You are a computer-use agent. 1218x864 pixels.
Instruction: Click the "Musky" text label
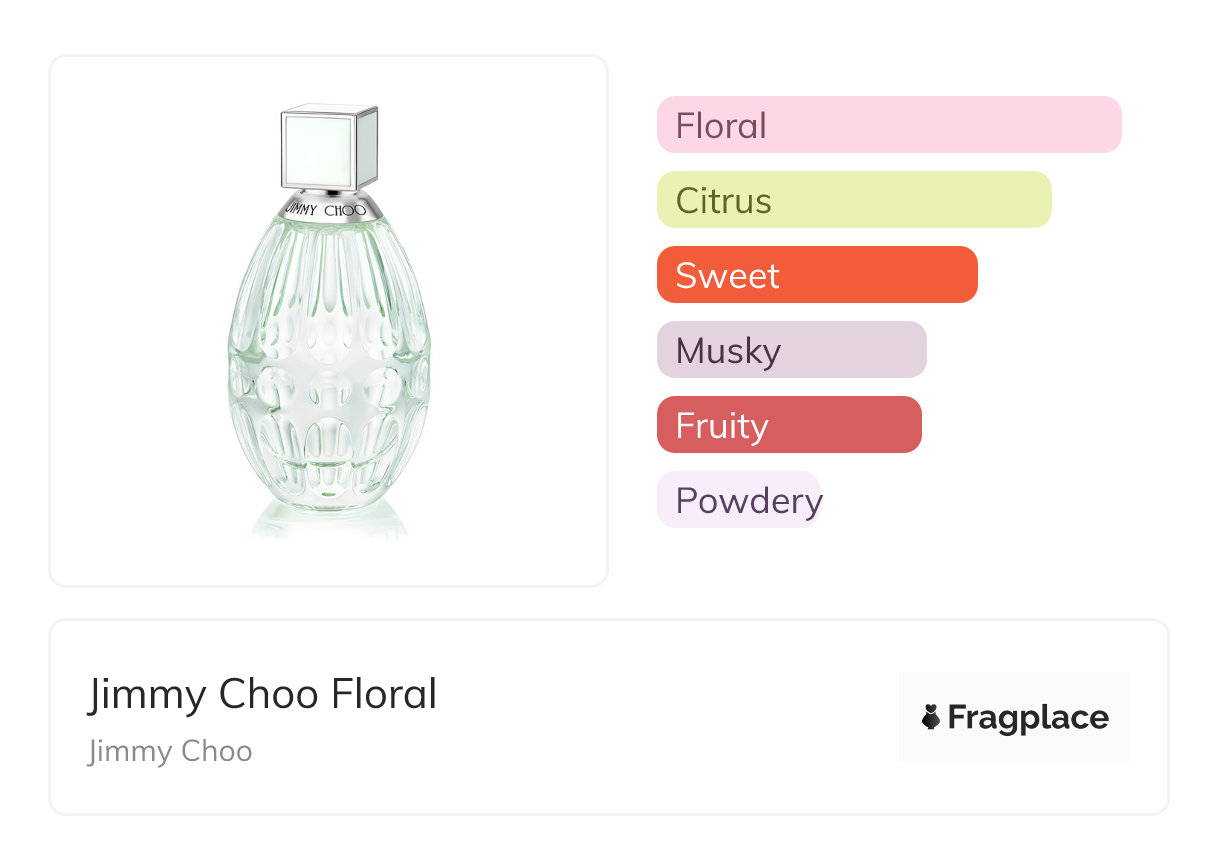pos(728,351)
